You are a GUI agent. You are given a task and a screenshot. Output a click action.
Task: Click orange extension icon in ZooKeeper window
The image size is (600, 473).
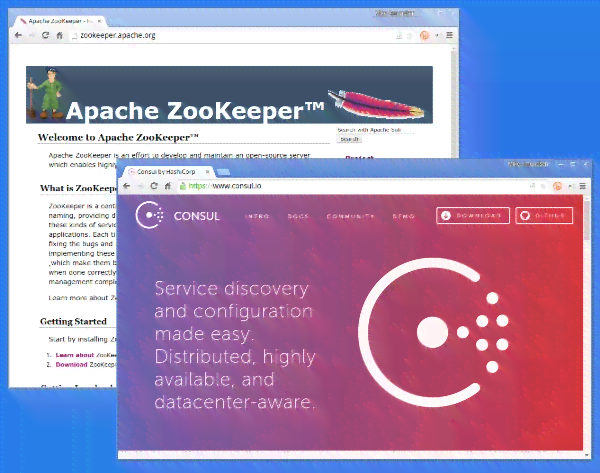424,36
